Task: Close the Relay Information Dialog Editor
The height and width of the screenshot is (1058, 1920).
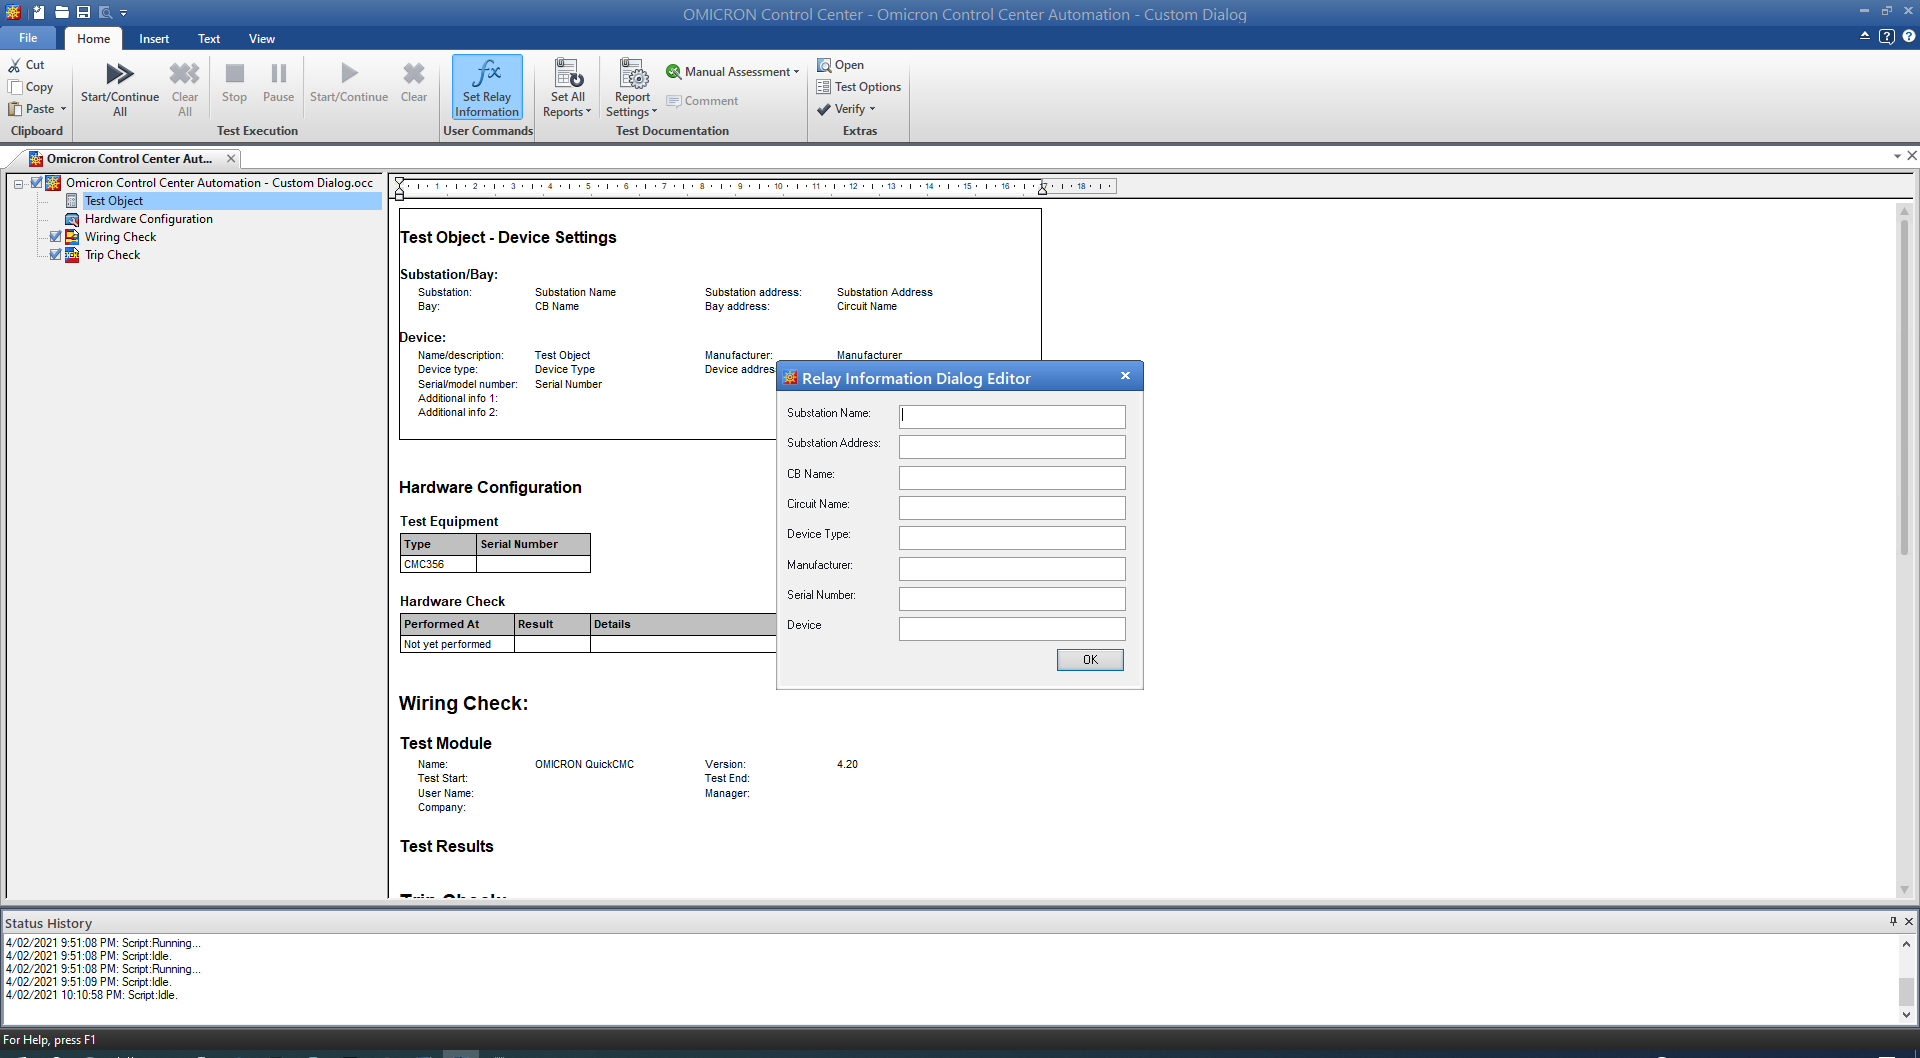Action: (x=1125, y=376)
